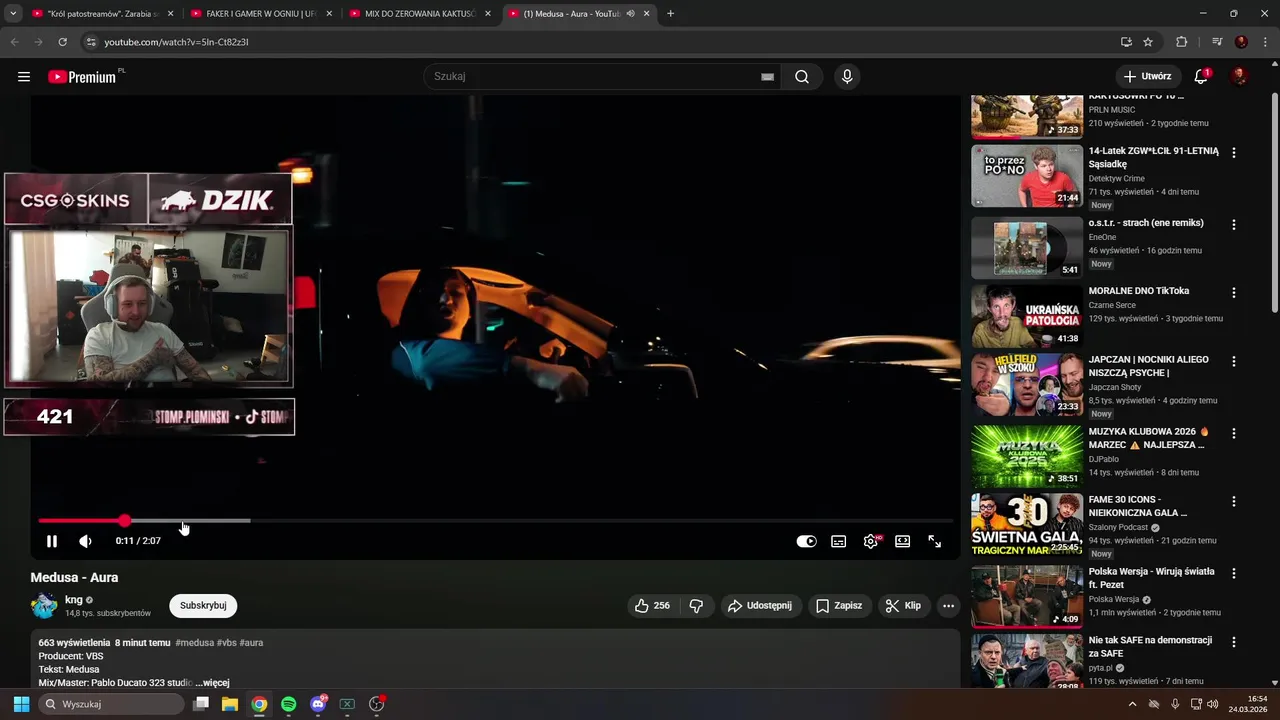Screen dimensions: 1280x720
Task: Open the notifications bell
Action: (1201, 77)
